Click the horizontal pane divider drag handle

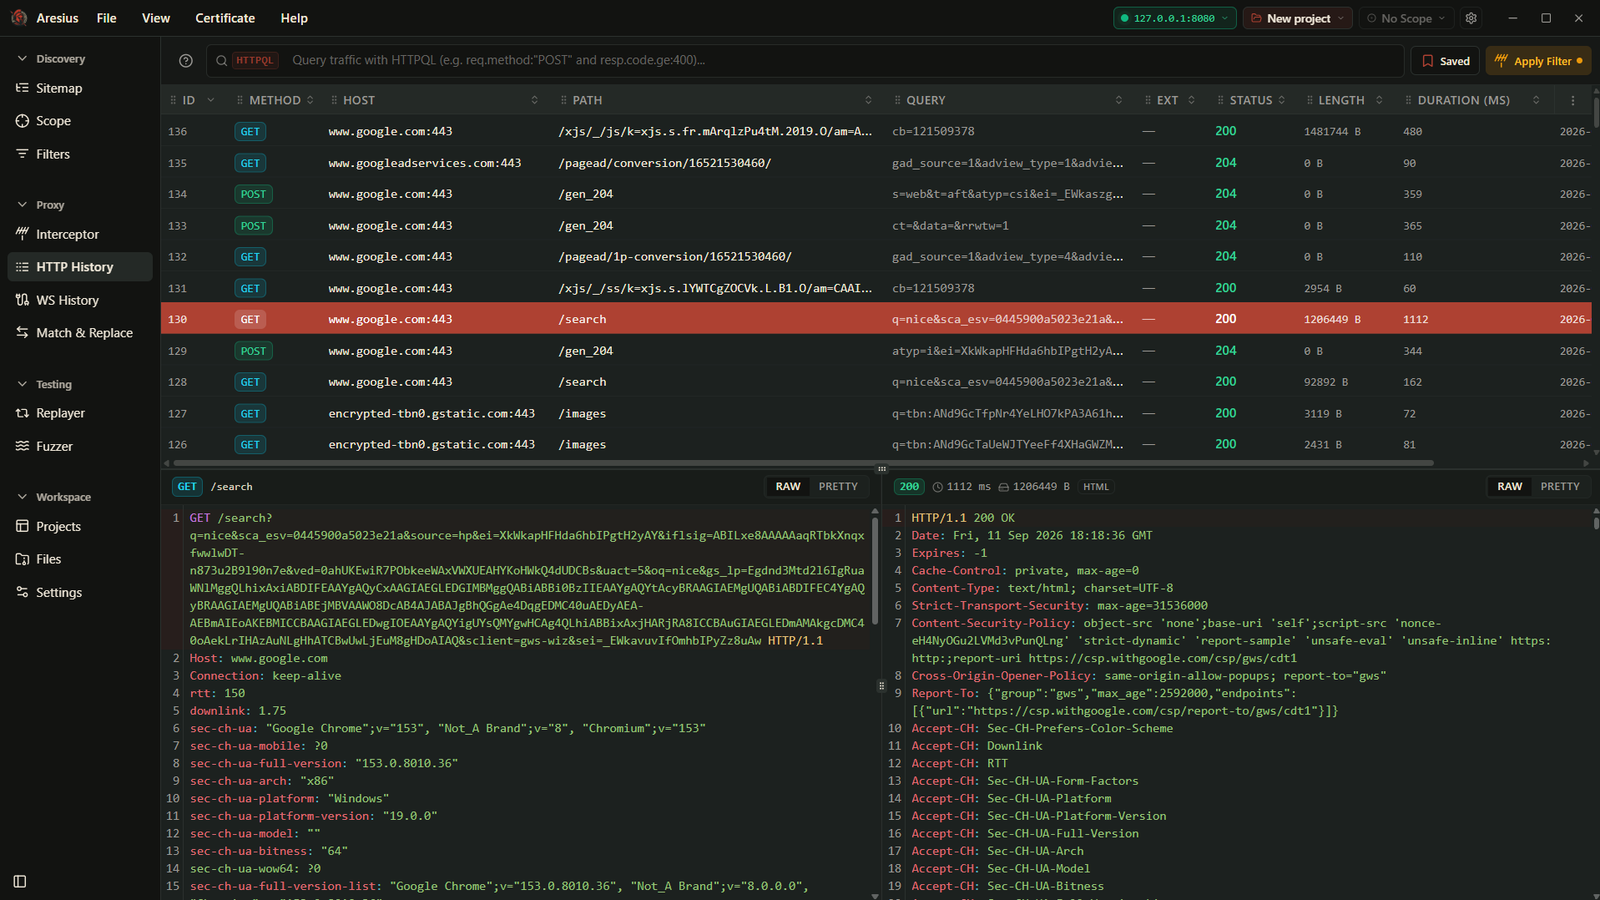click(881, 469)
